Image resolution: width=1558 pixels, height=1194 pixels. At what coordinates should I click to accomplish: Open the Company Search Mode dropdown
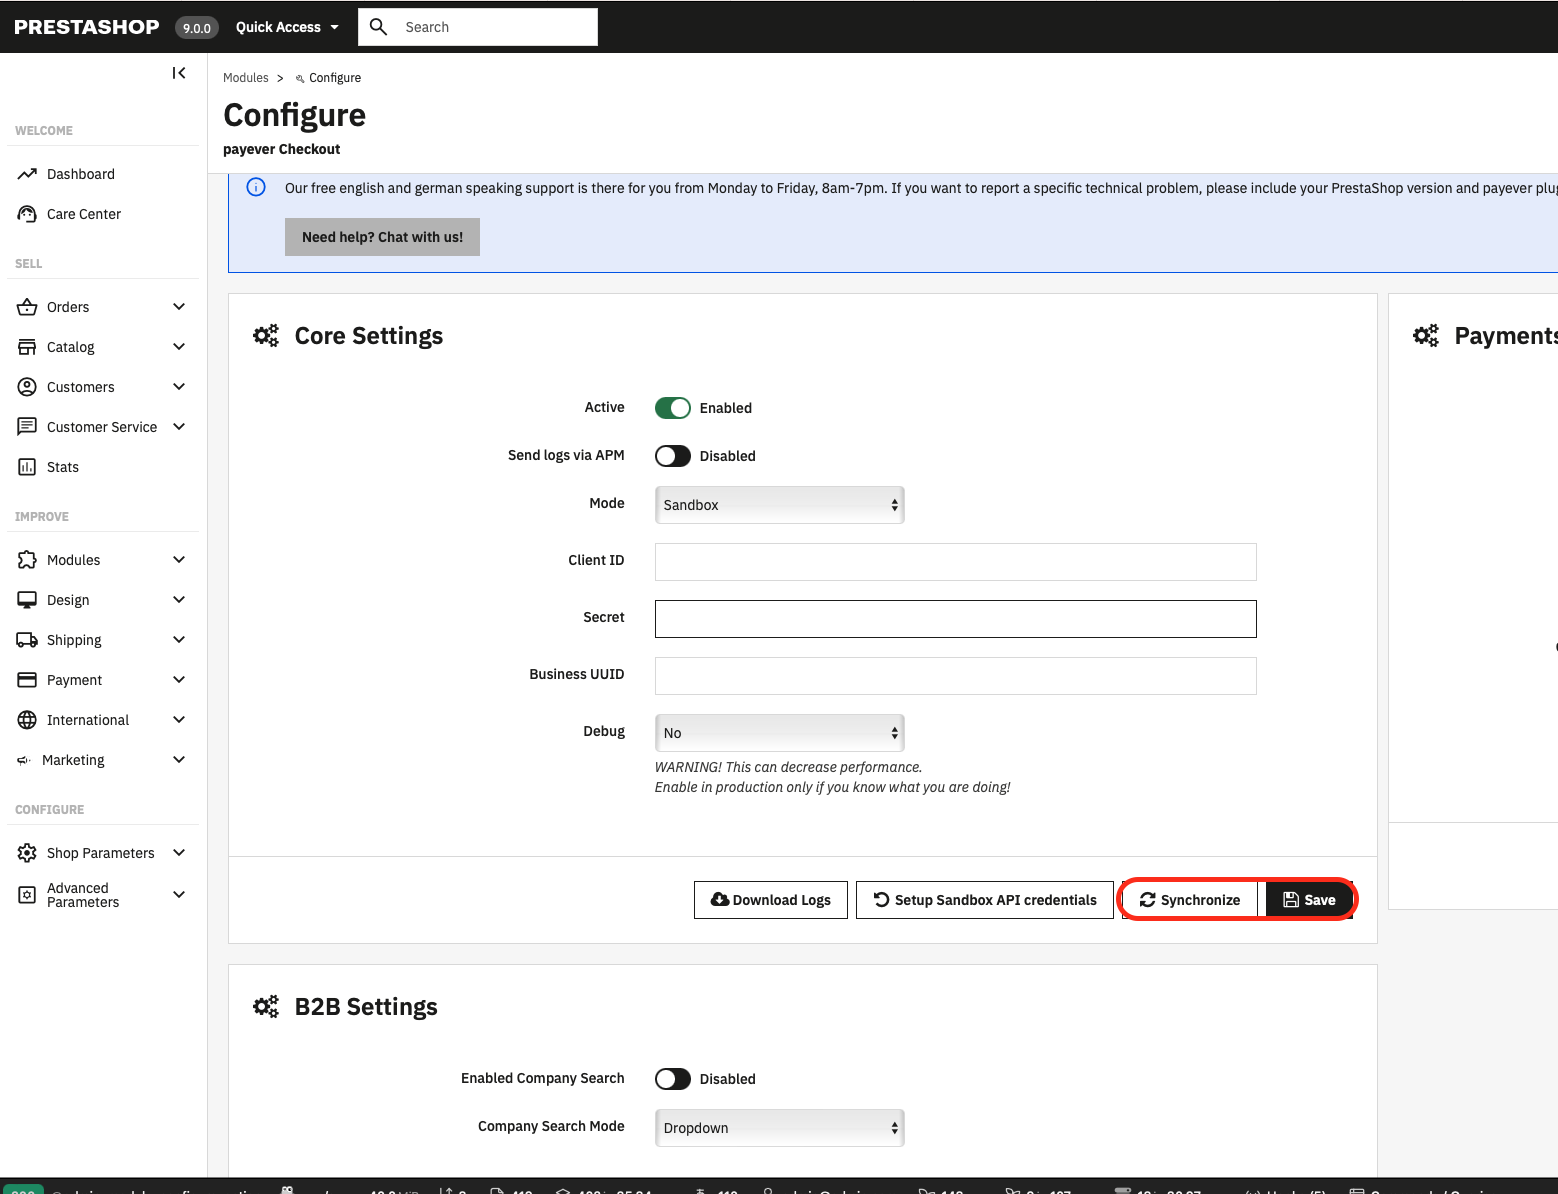pos(780,1128)
